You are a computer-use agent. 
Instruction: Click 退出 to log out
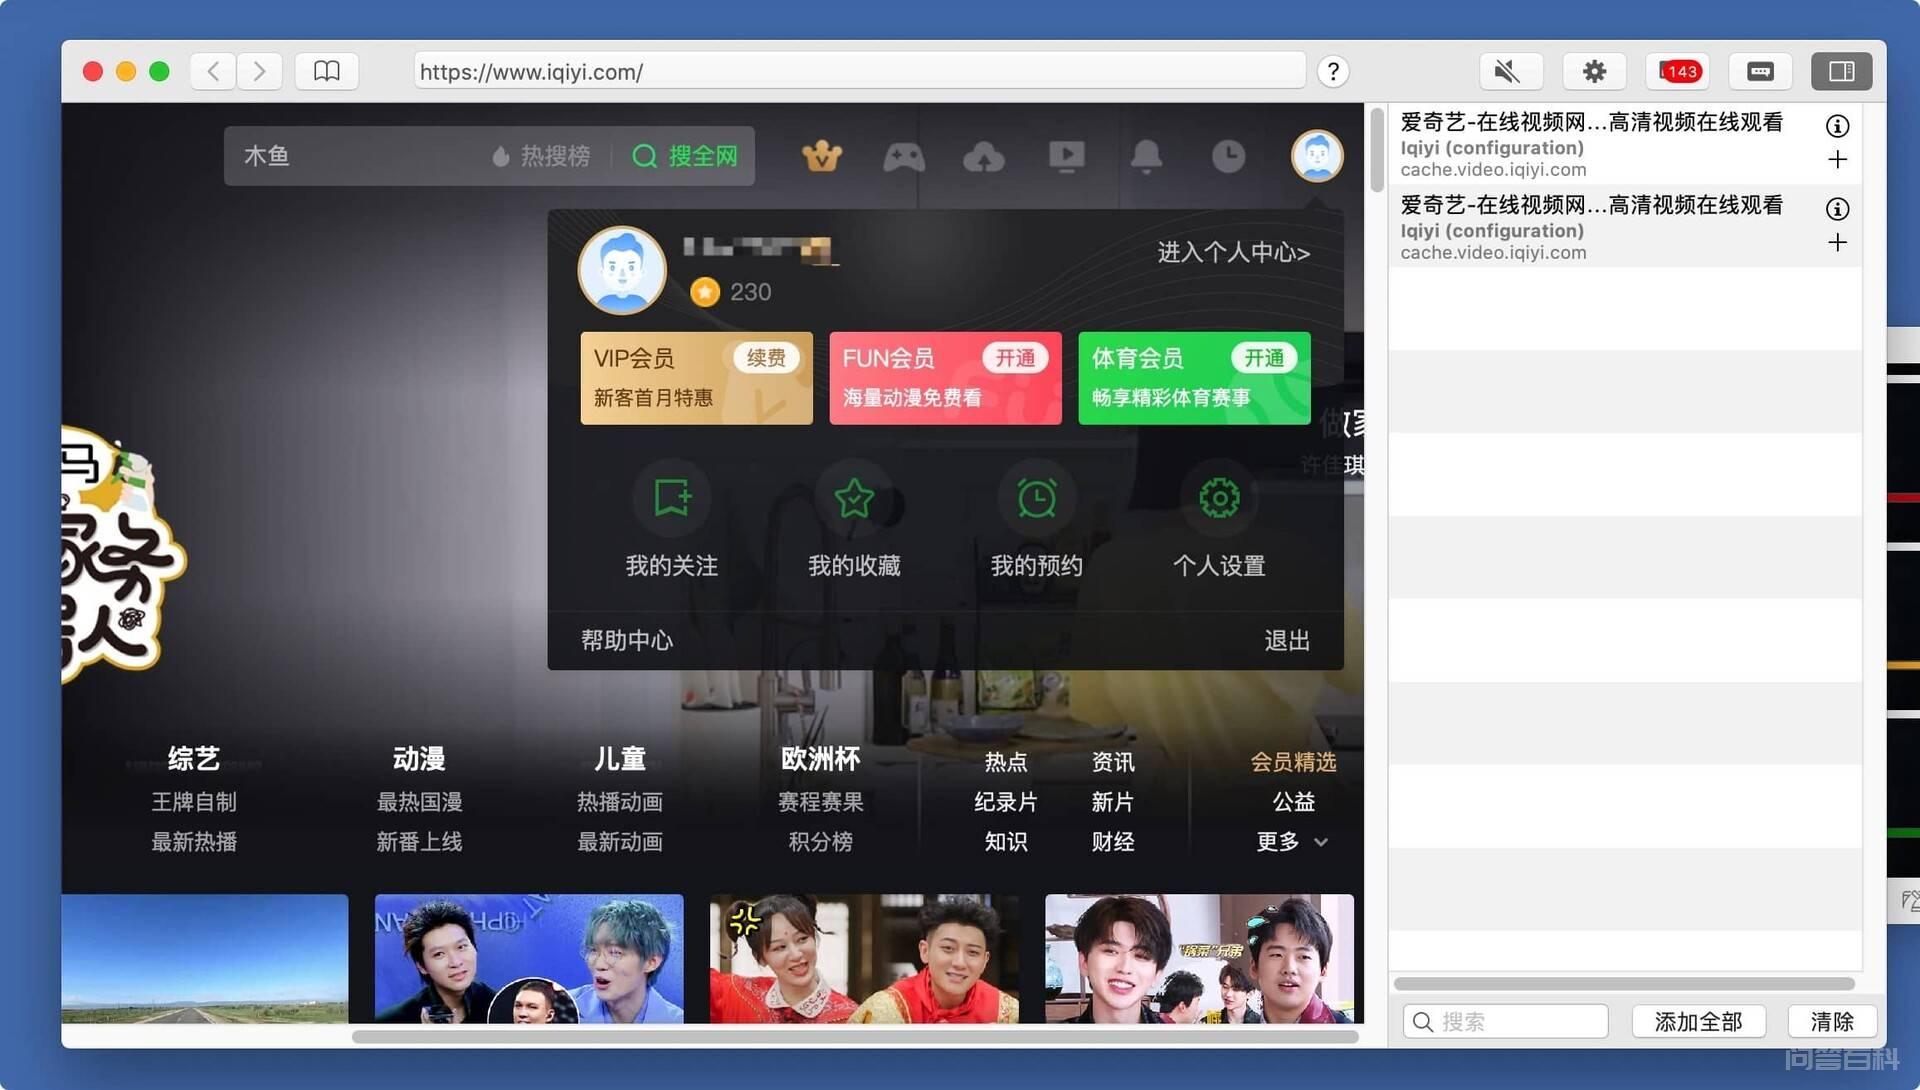click(x=1287, y=640)
